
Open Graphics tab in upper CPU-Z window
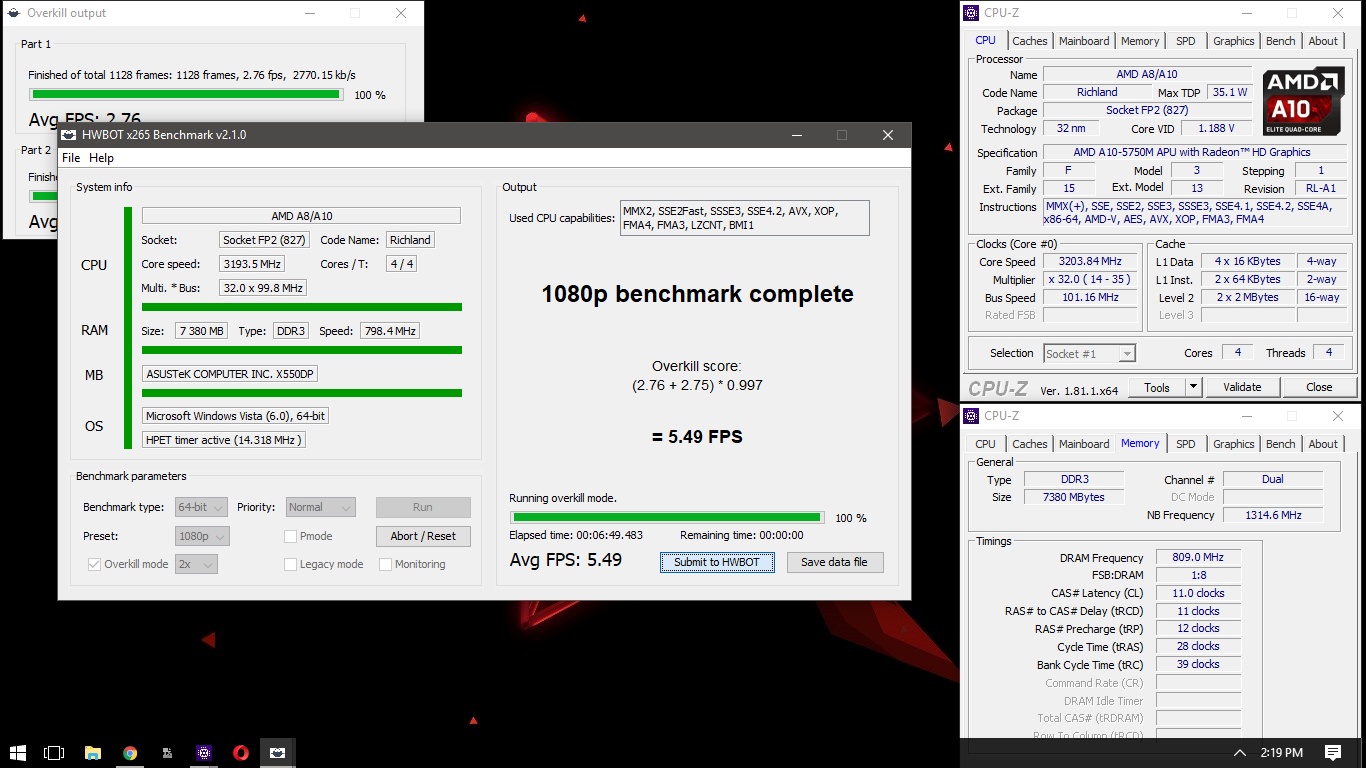(1233, 41)
